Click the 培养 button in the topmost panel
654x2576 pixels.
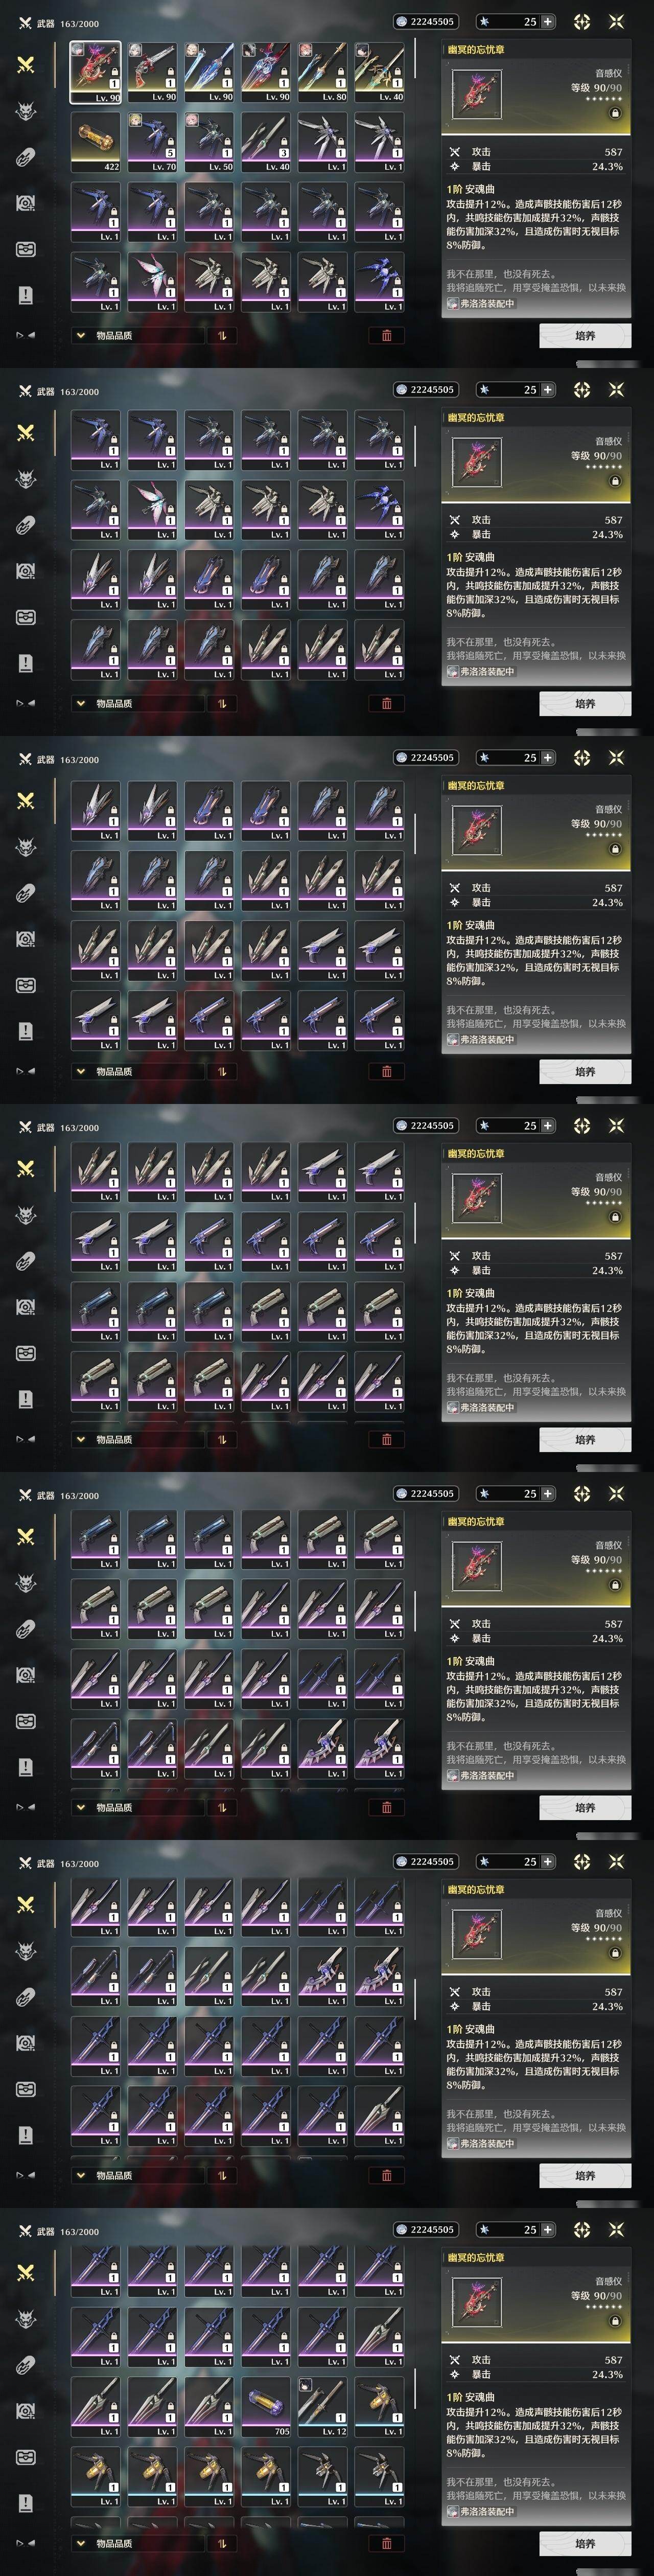click(x=585, y=336)
